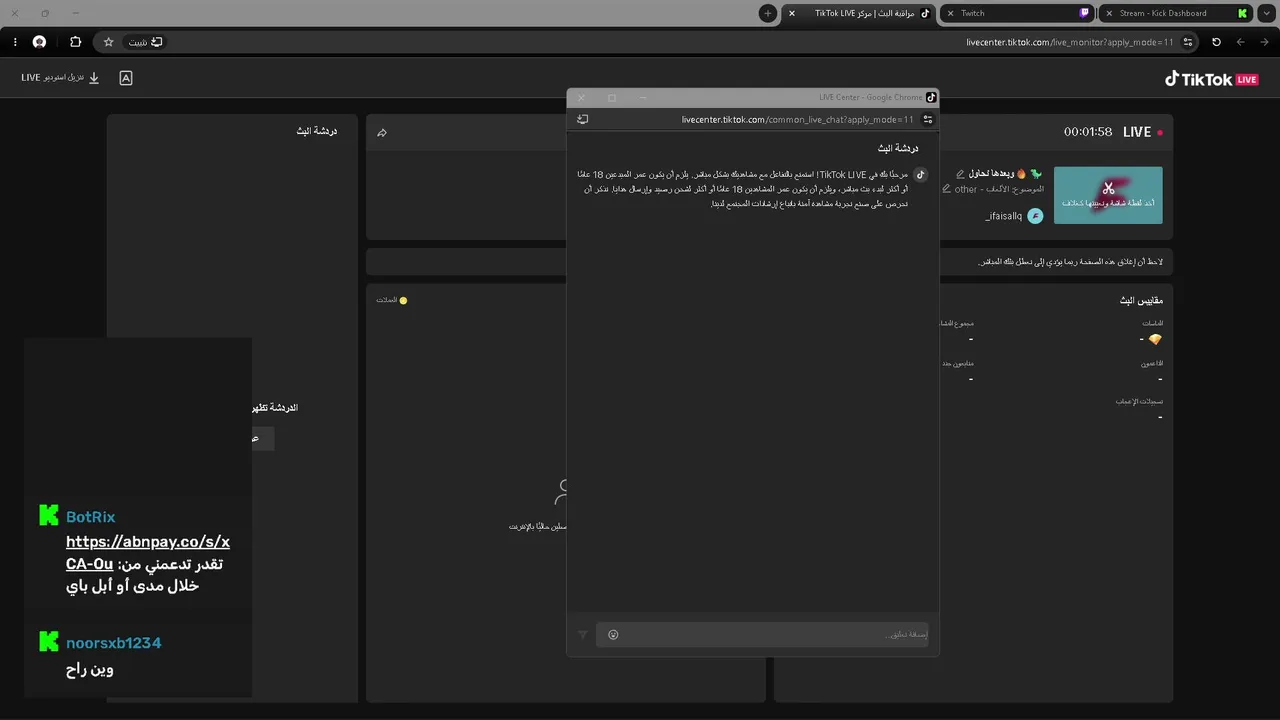This screenshot has width=1280, height=720.
Task: Click the TikTok avatar beside welcome message
Action: [921, 174]
